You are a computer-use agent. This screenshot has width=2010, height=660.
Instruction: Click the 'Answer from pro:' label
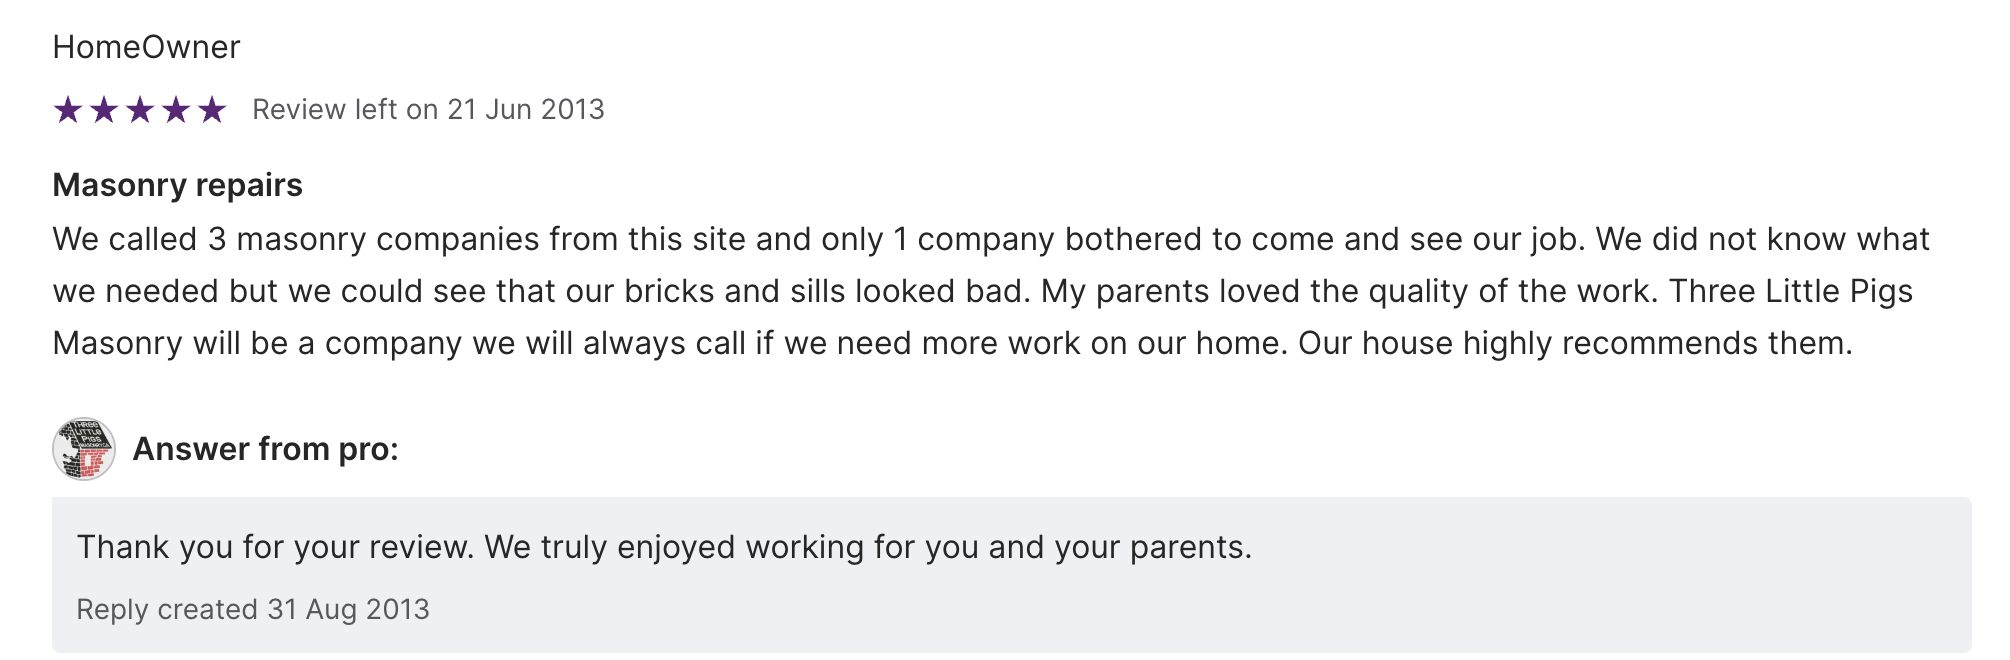coord(265,449)
